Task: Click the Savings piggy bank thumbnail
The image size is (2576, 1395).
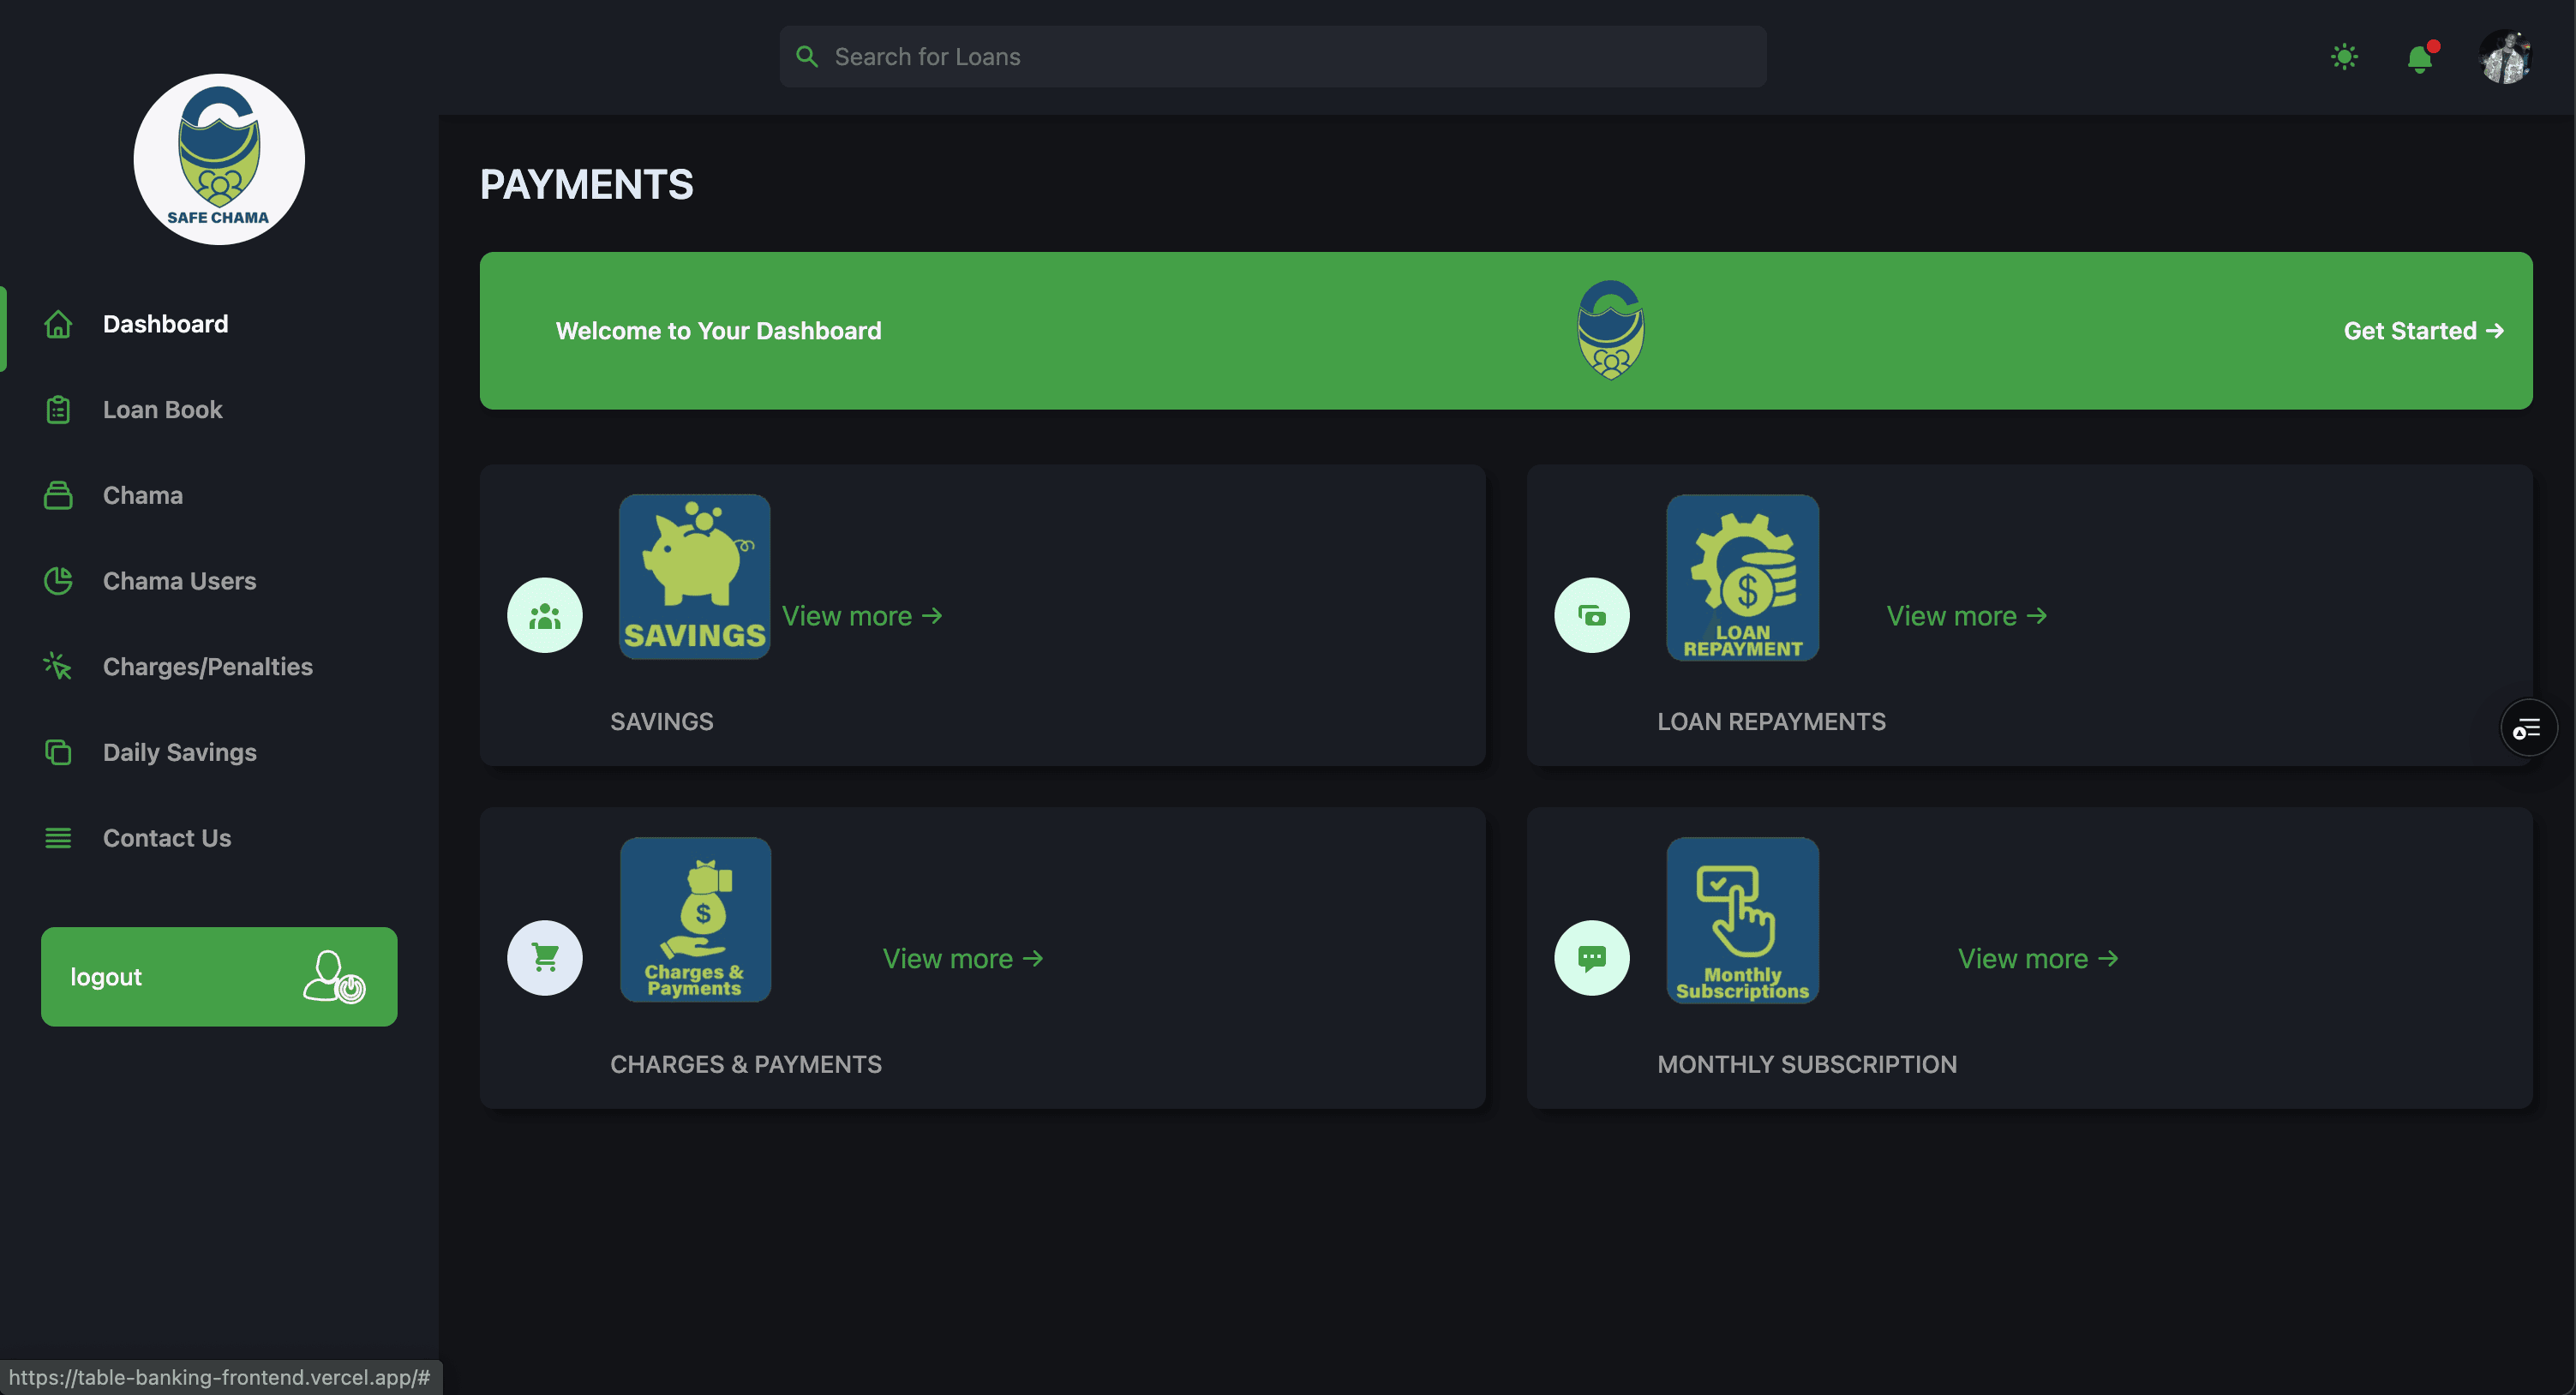Action: tap(694, 577)
